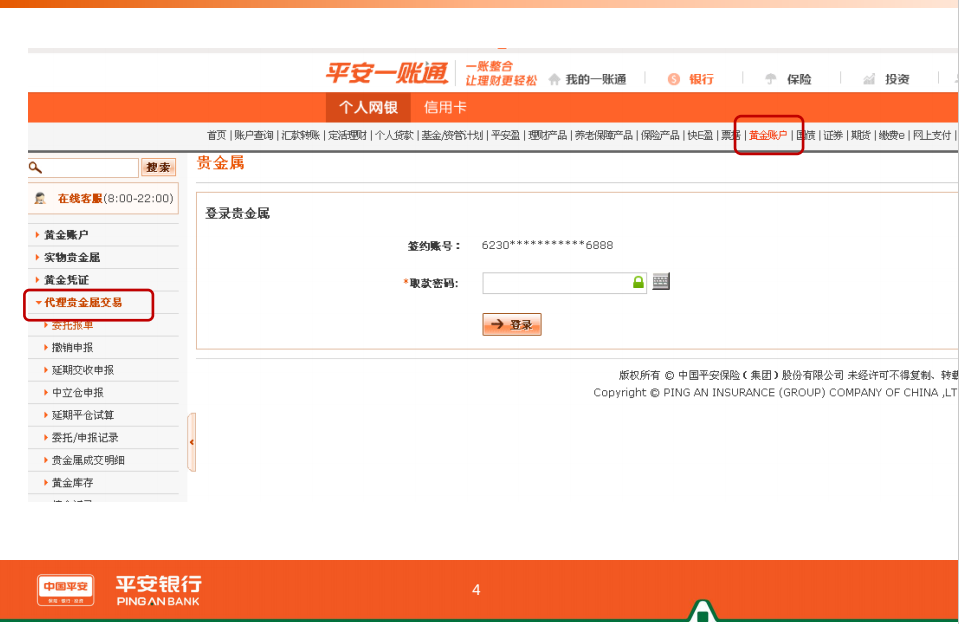Select 黄金账户 in the top navigation bar

point(768,135)
